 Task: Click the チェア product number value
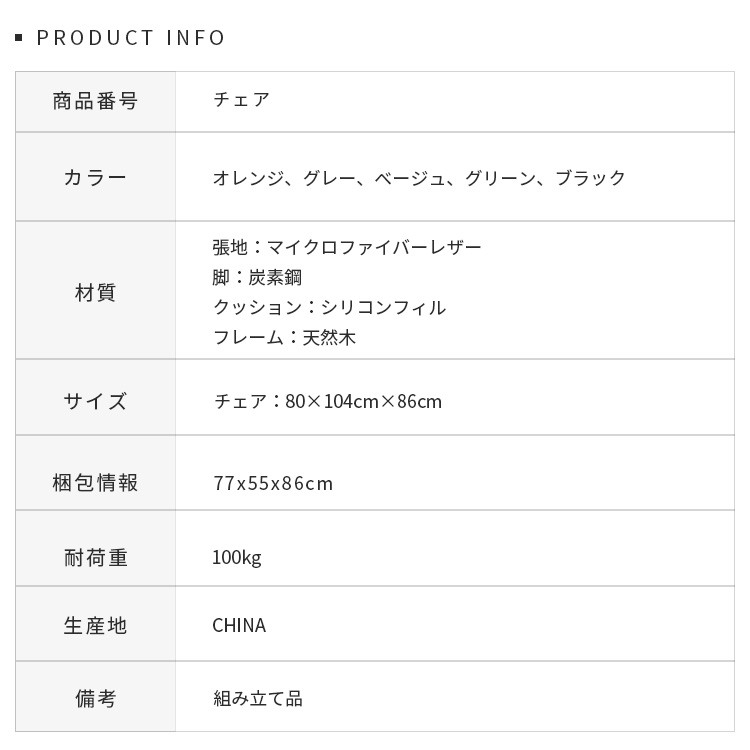(x=241, y=100)
